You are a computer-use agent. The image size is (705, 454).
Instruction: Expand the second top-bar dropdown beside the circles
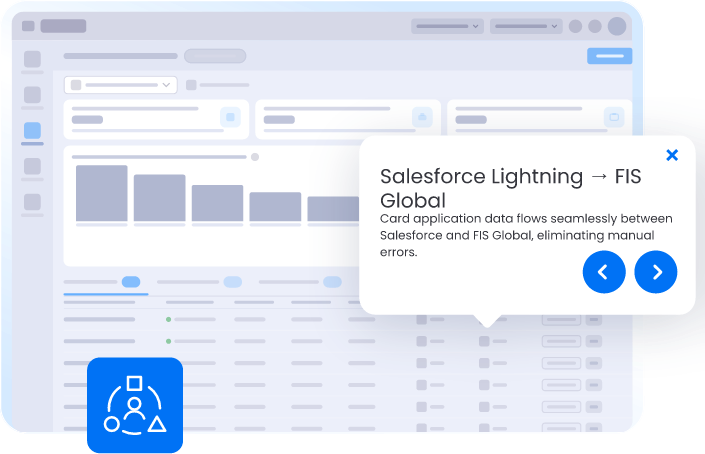point(526,26)
